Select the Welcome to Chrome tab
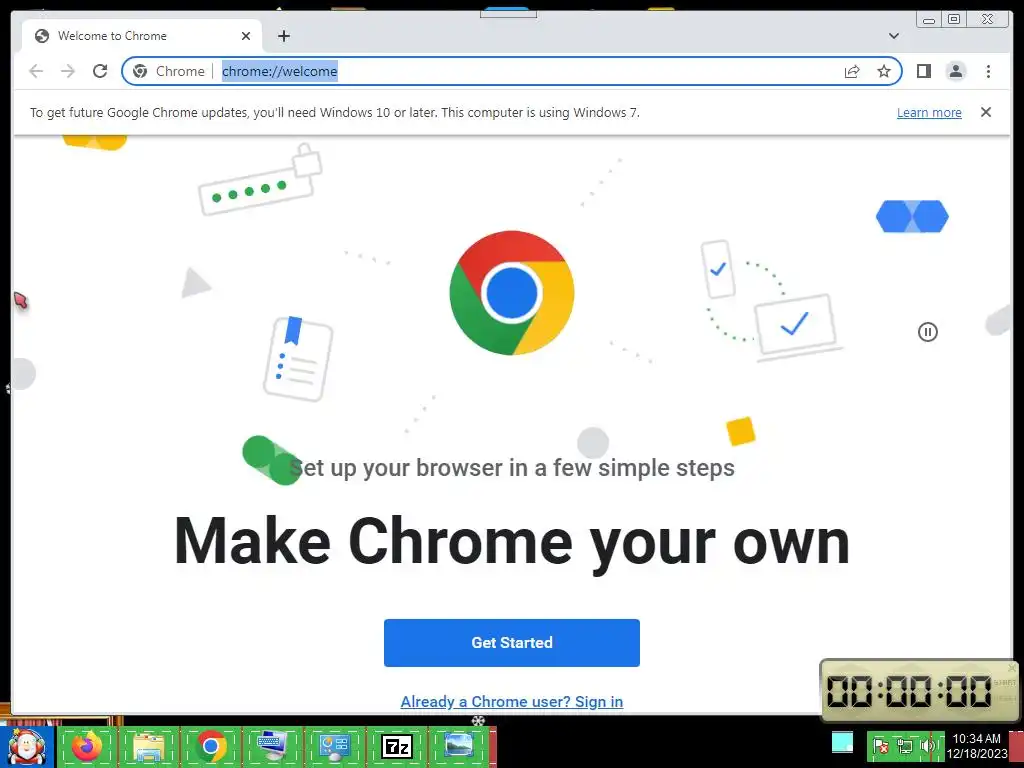The height and width of the screenshot is (768, 1024). click(x=142, y=36)
